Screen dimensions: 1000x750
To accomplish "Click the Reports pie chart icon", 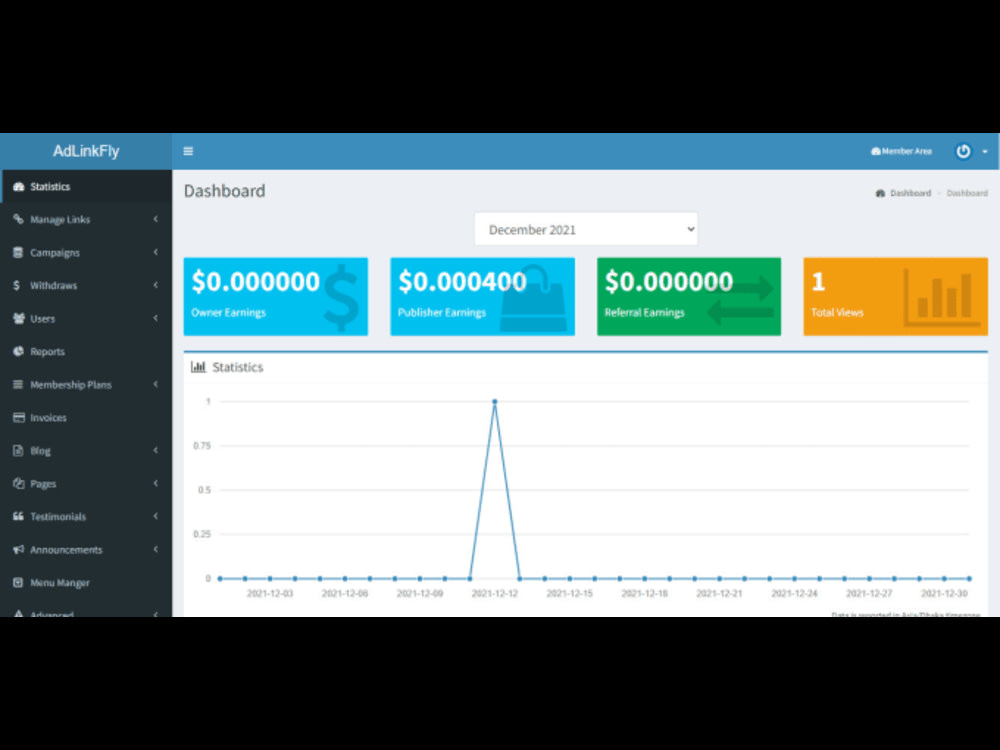I will pos(18,351).
